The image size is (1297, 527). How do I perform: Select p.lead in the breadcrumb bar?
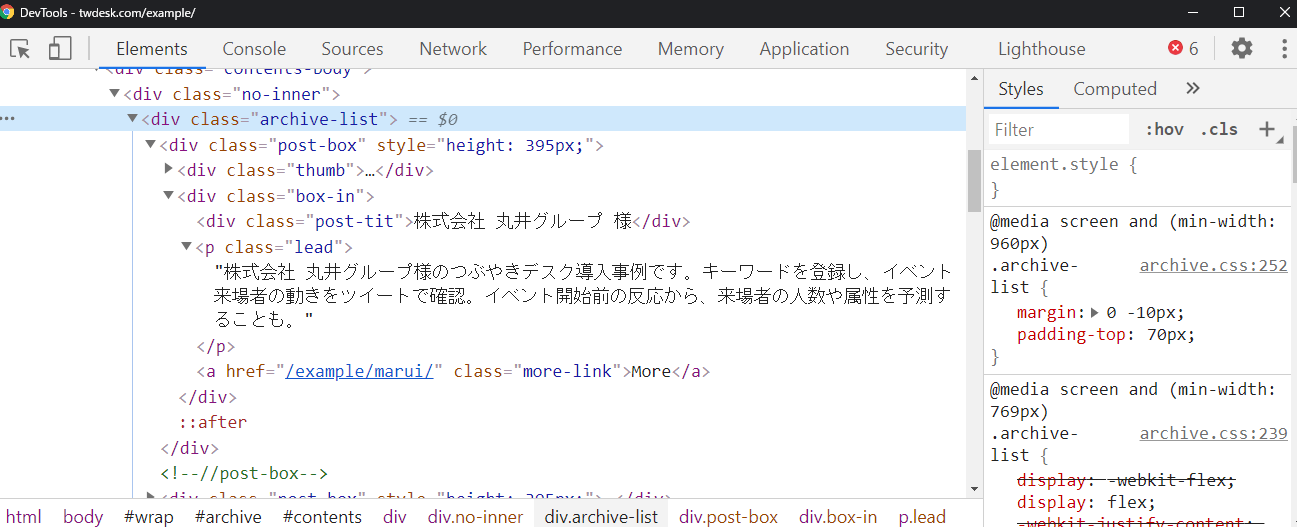click(921, 516)
